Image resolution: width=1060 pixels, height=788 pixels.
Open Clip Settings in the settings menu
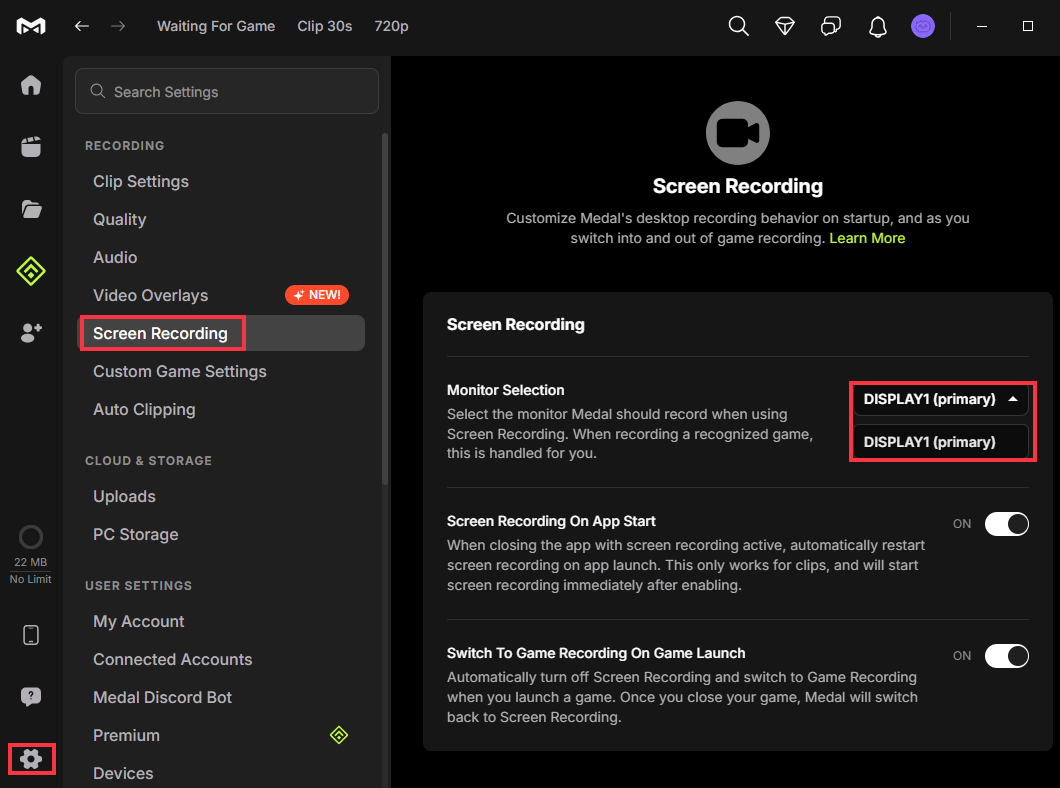click(141, 182)
